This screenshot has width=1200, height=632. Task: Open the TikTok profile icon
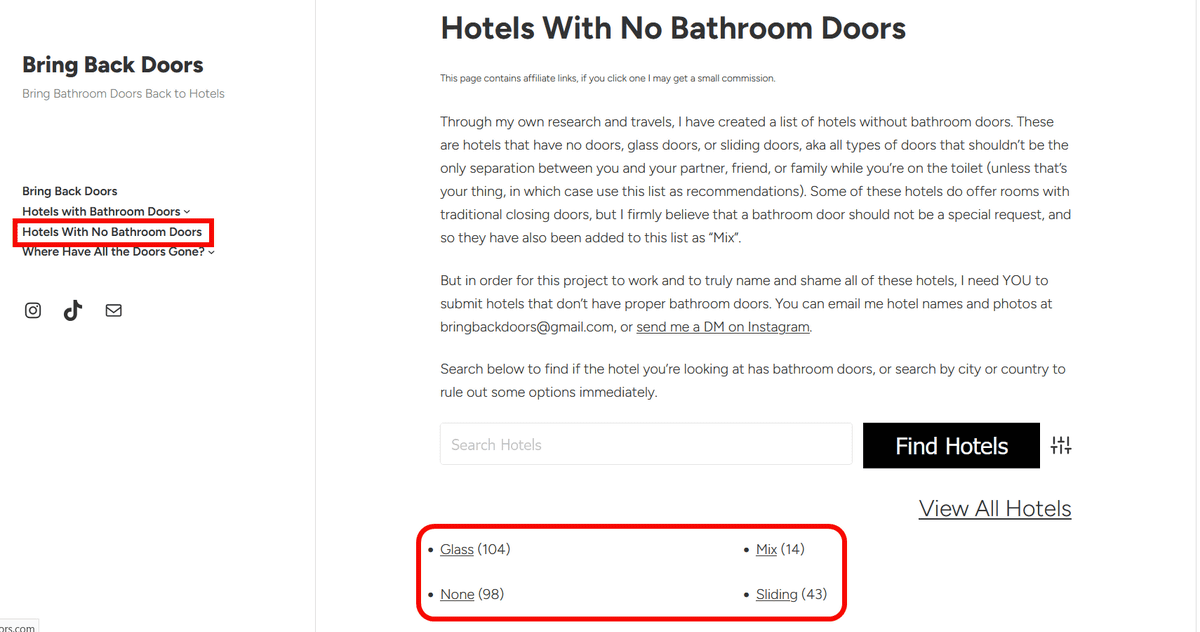pyautogui.click(x=73, y=310)
